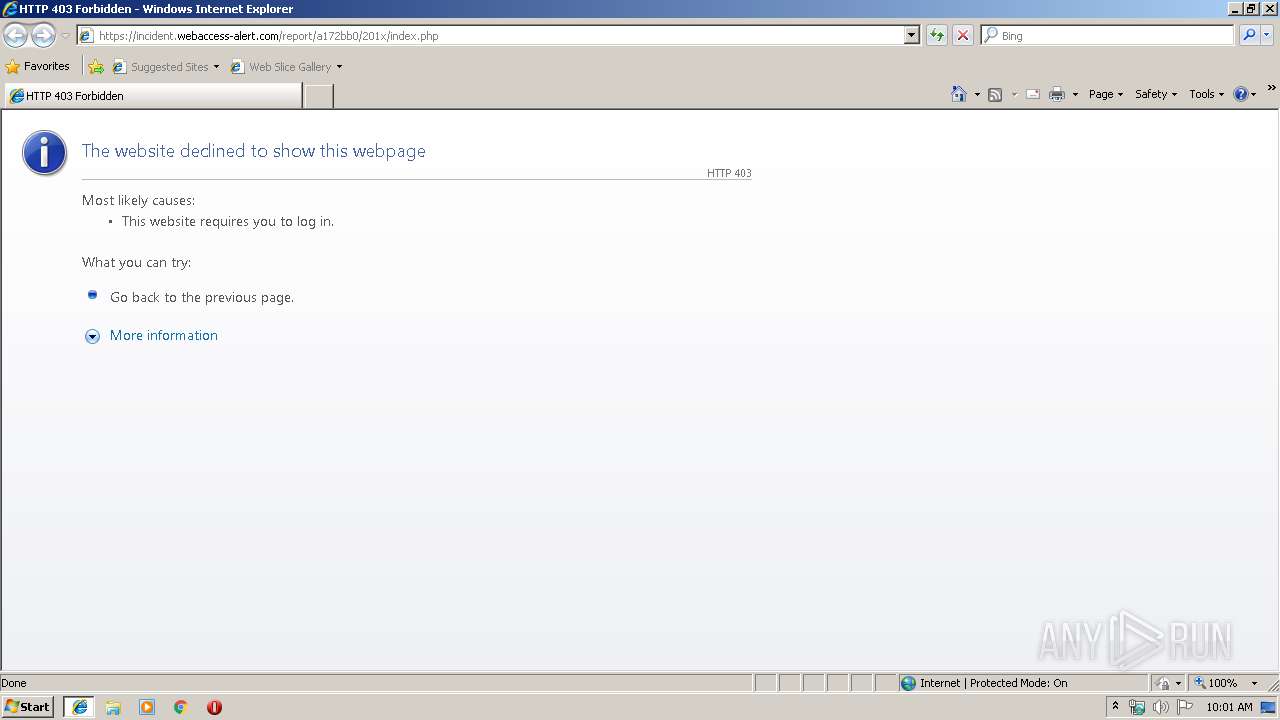
Task: Open a new blank tab
Action: click(x=318, y=96)
